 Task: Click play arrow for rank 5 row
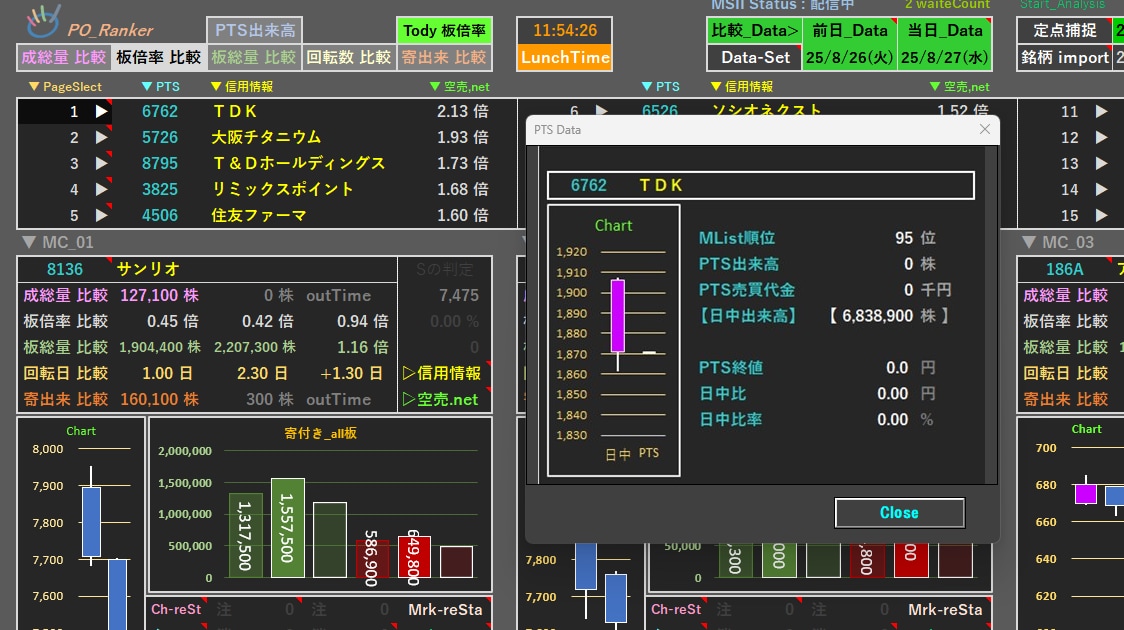(x=102, y=215)
